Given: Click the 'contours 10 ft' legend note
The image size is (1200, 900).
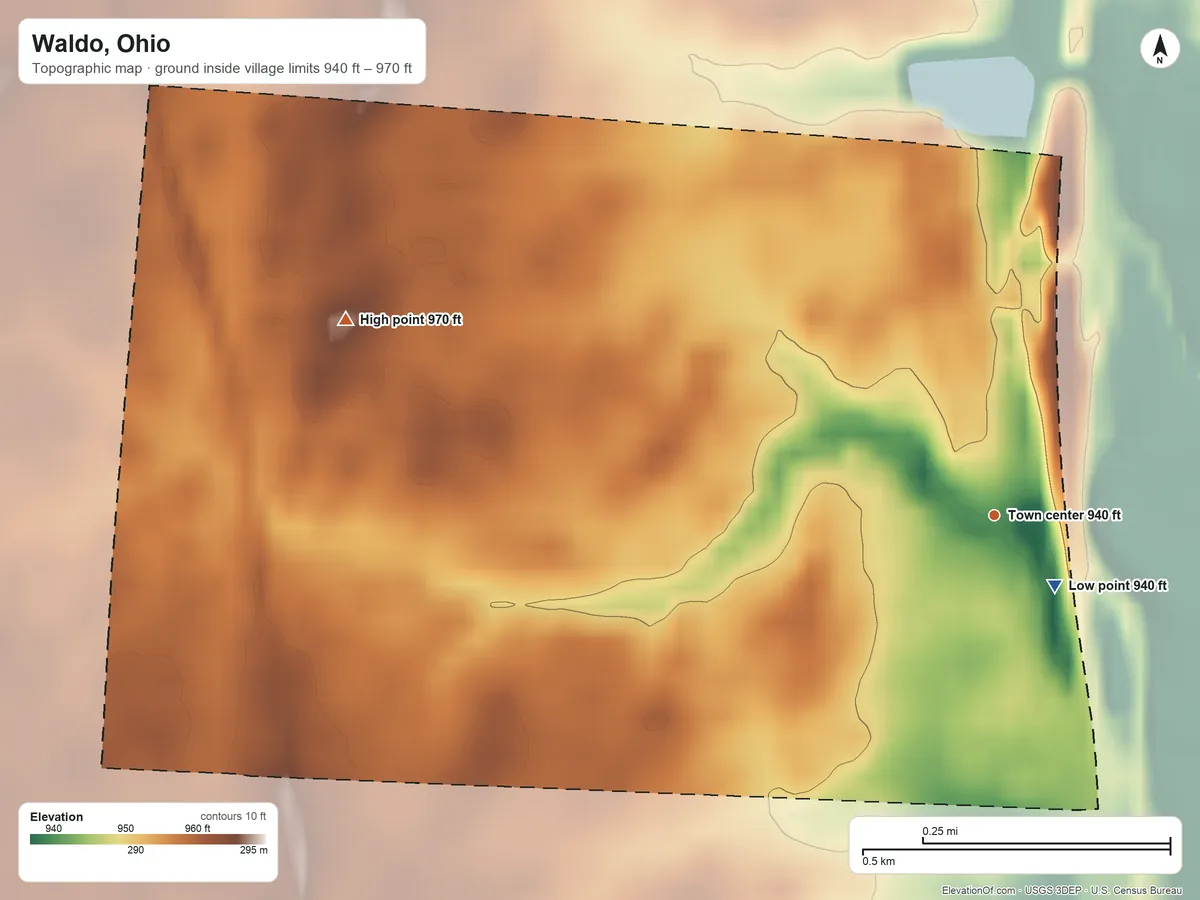Looking at the screenshot, I should pyautogui.click(x=233, y=816).
